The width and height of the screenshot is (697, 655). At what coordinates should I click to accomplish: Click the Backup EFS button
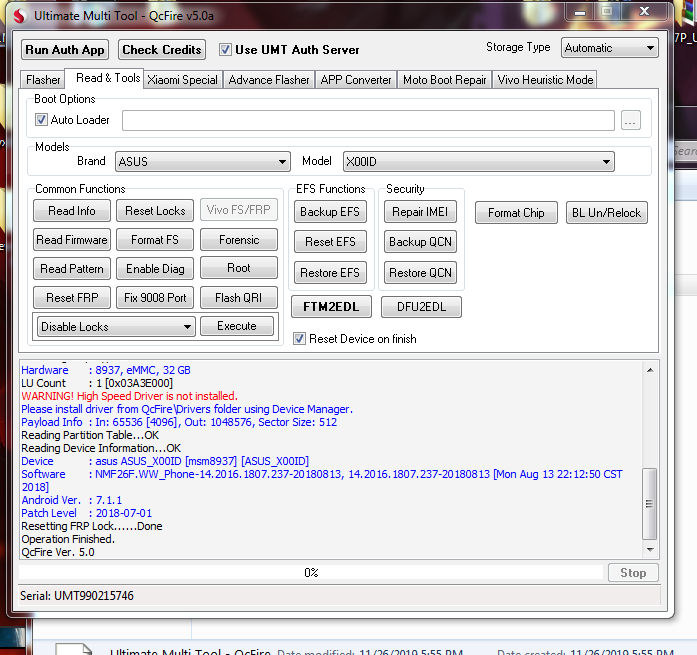tap(330, 212)
